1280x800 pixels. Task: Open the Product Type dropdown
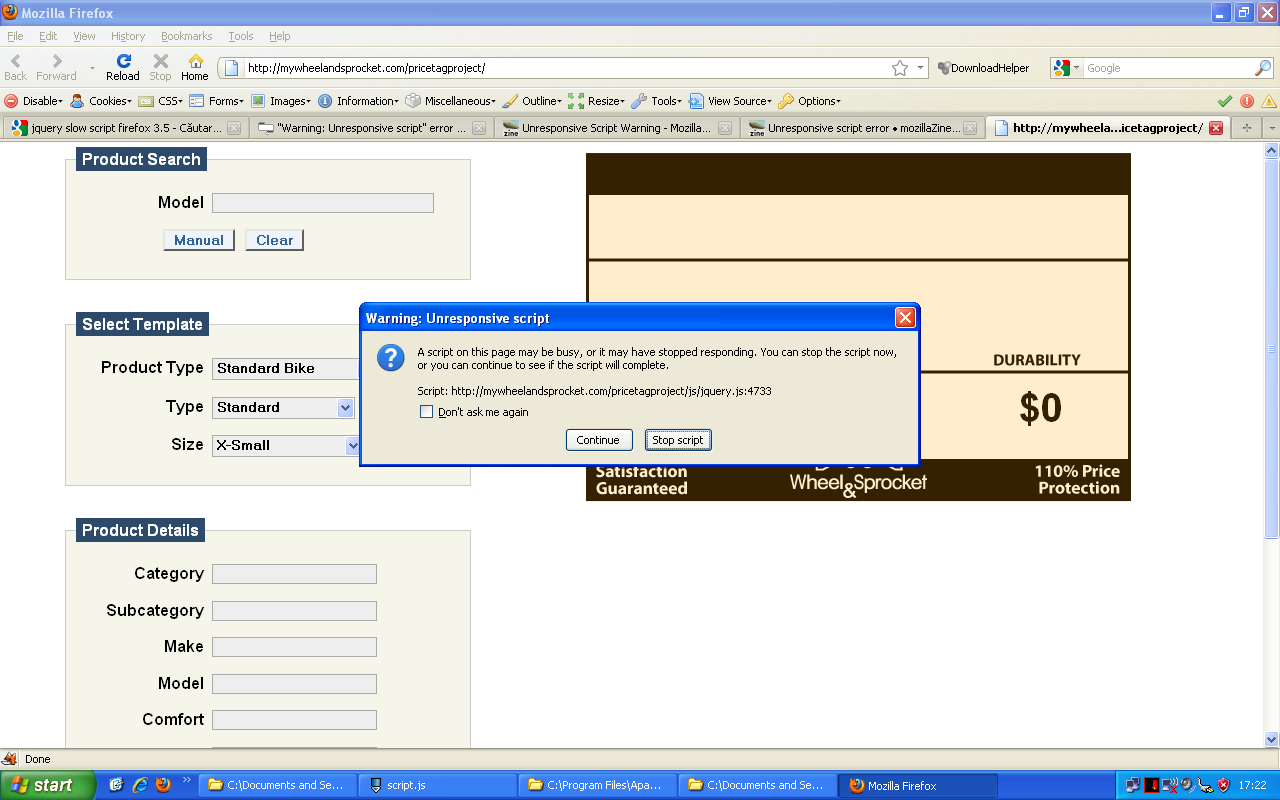pos(286,368)
